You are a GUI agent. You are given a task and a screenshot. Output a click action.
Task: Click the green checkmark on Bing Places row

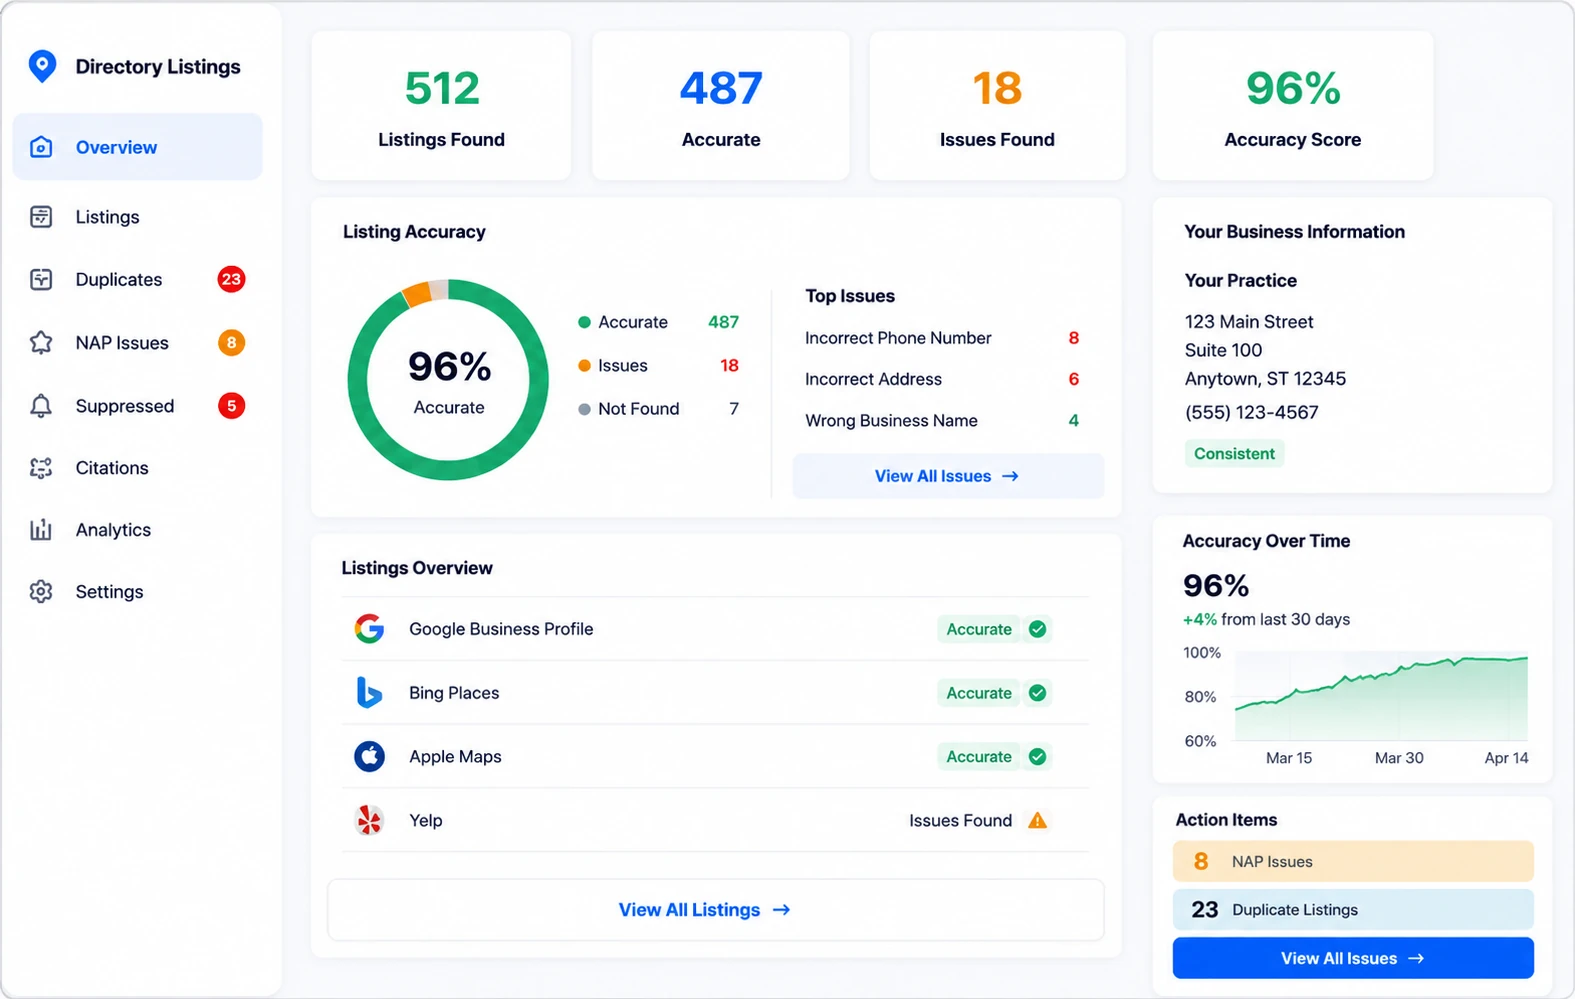(x=1038, y=693)
